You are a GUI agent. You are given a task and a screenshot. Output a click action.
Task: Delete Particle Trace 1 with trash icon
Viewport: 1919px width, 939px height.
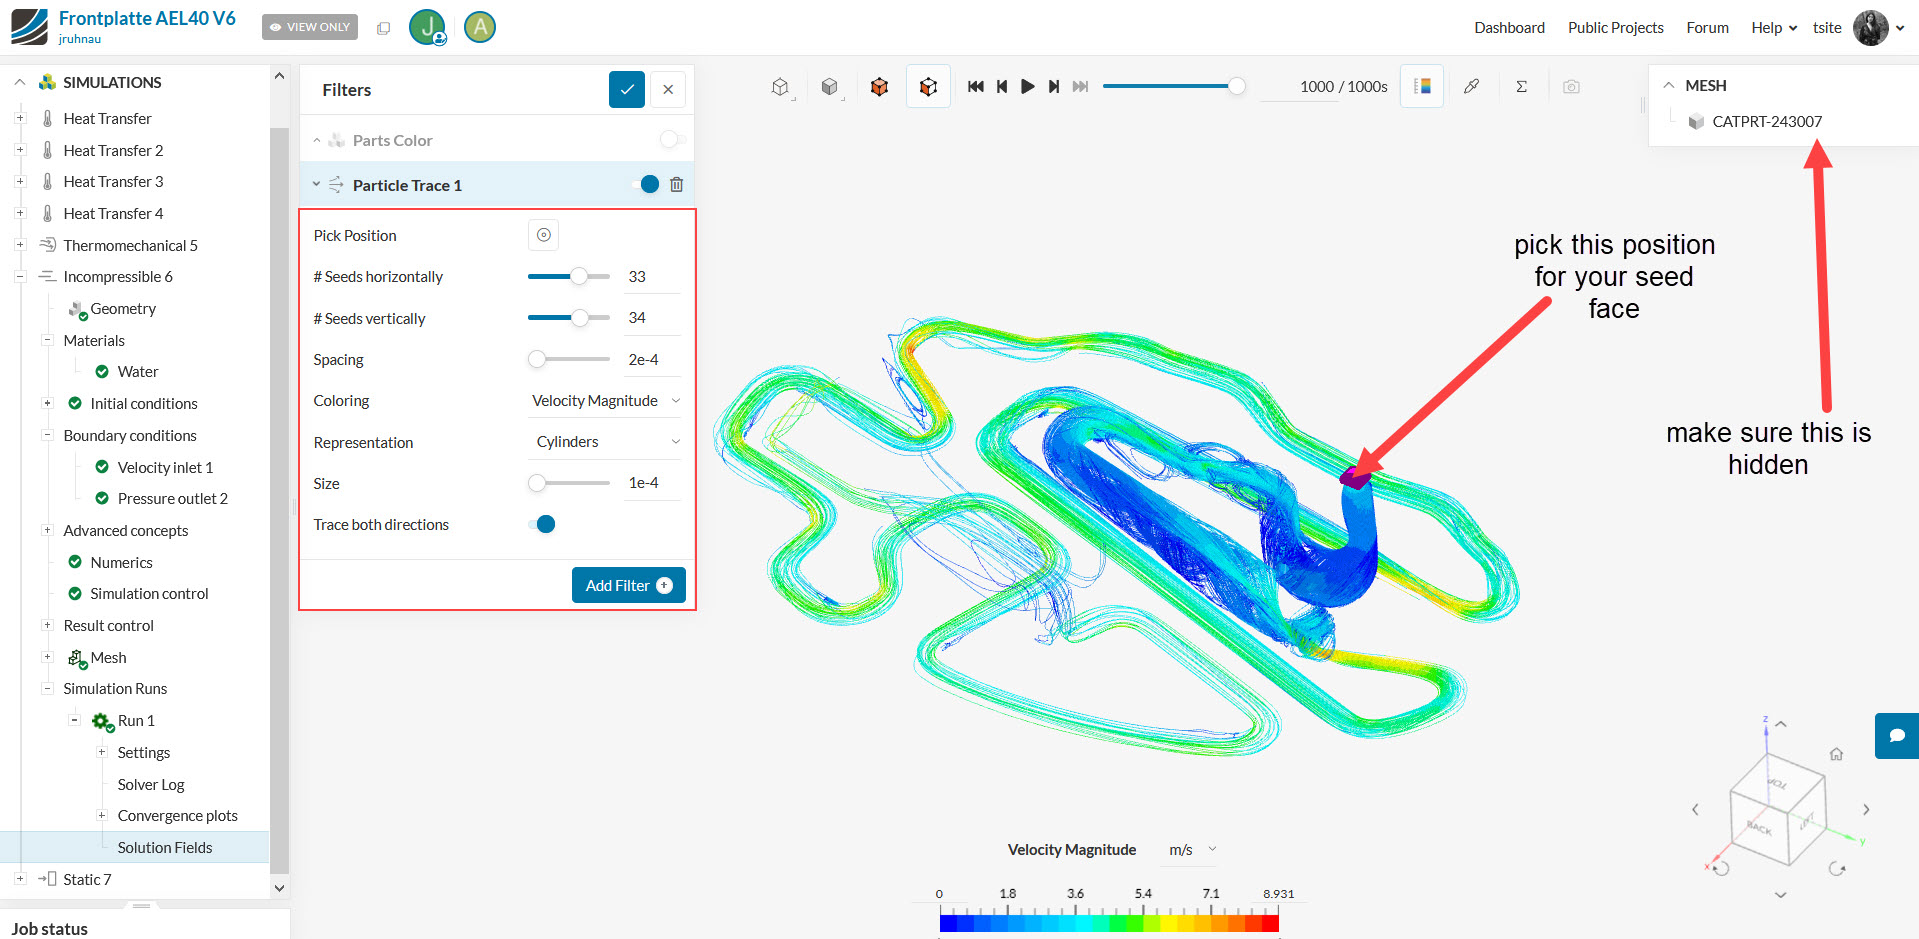[677, 185]
